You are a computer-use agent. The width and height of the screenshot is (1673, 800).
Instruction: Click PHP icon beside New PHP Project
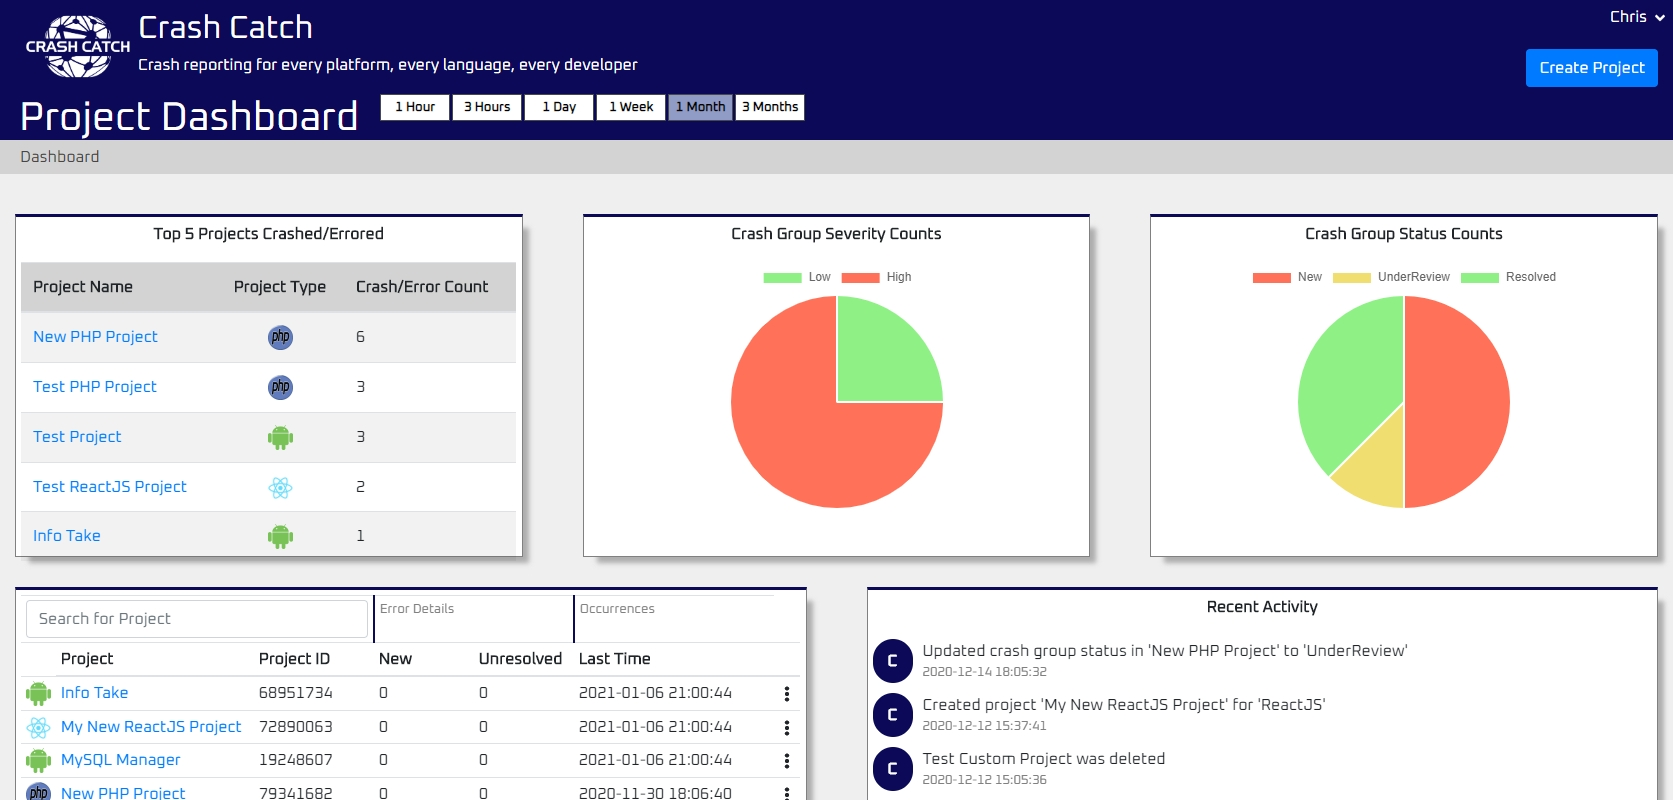tap(280, 337)
